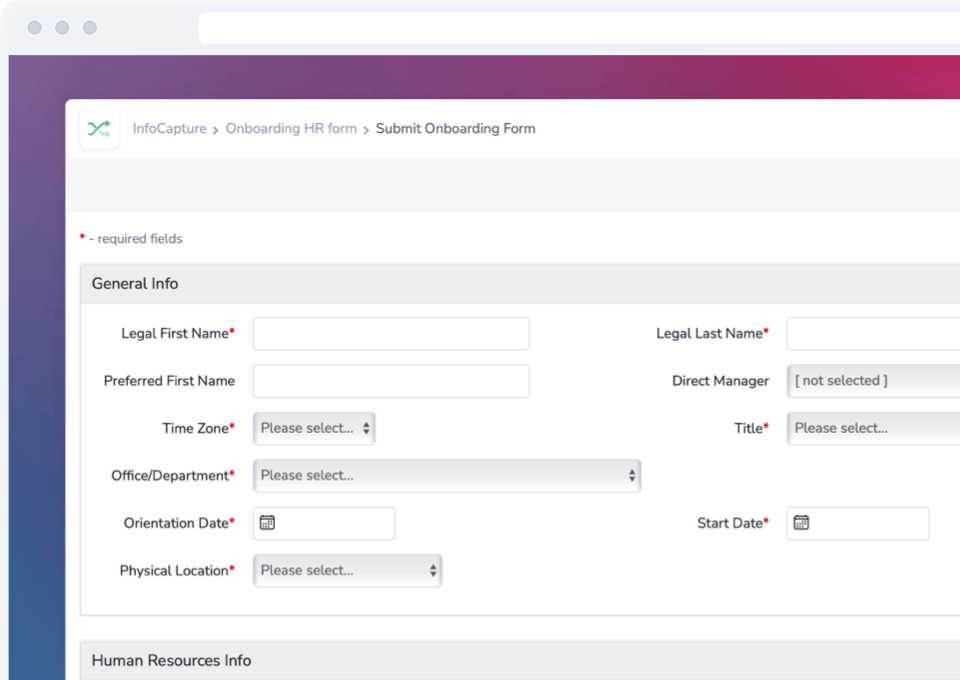
Task: Click the Preferred First Name input field
Action: pyautogui.click(x=390, y=381)
